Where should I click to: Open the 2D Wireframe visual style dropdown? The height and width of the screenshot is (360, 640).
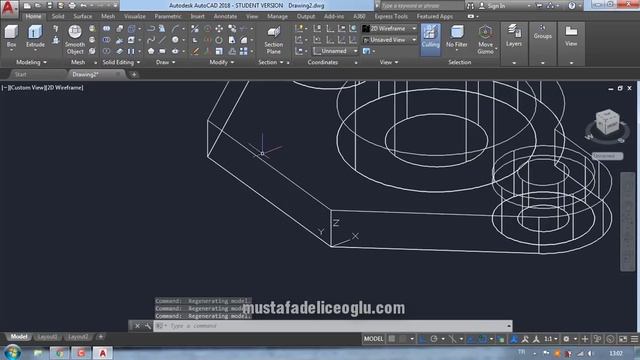click(x=390, y=29)
